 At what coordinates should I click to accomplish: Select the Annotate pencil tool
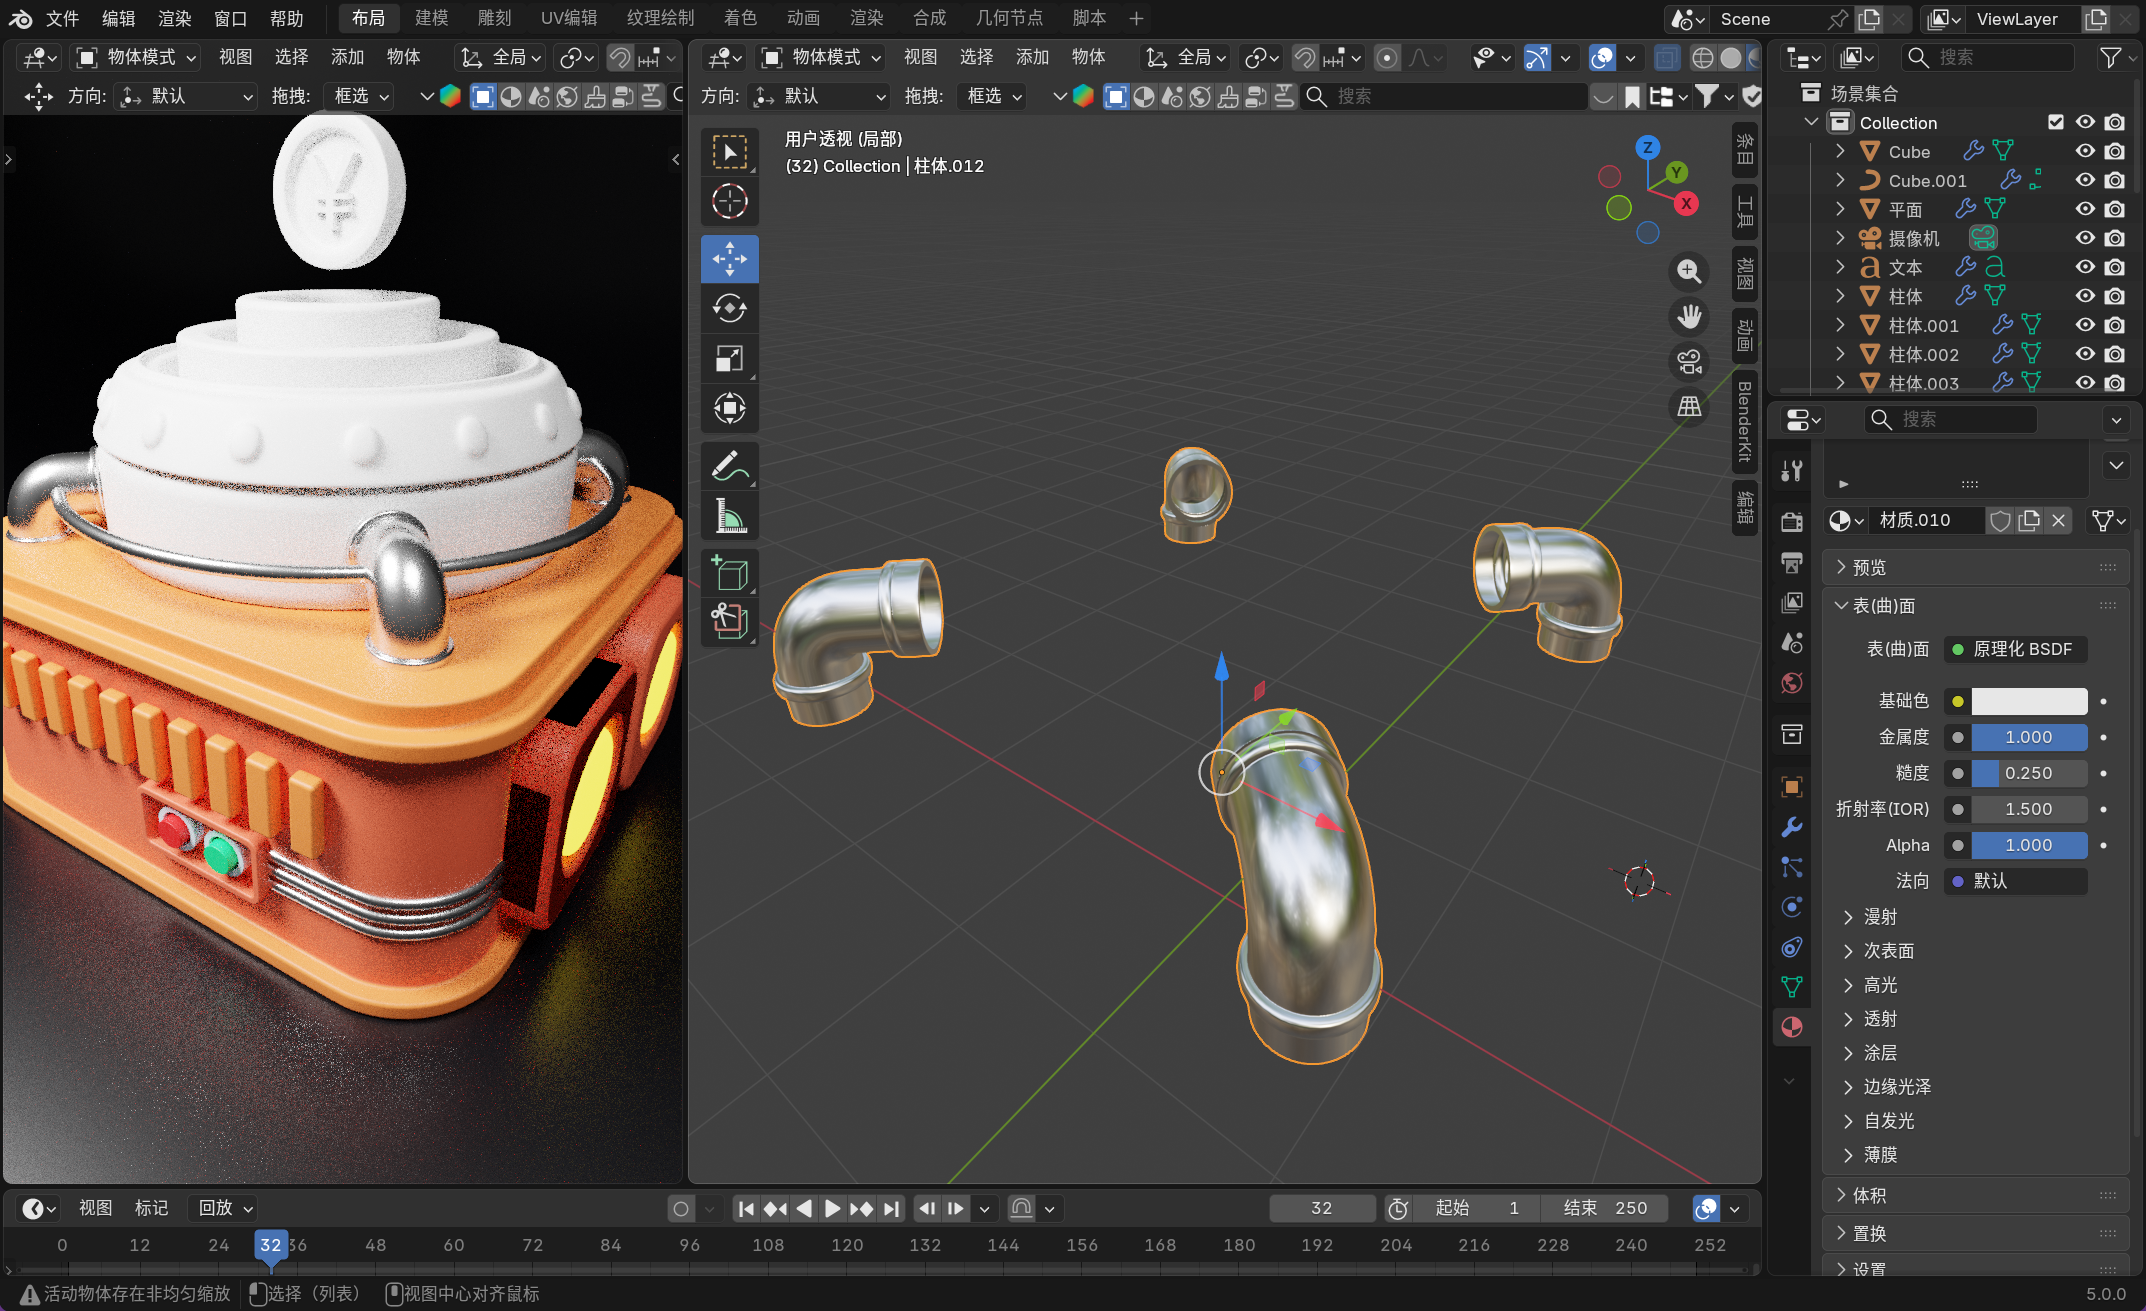(729, 466)
